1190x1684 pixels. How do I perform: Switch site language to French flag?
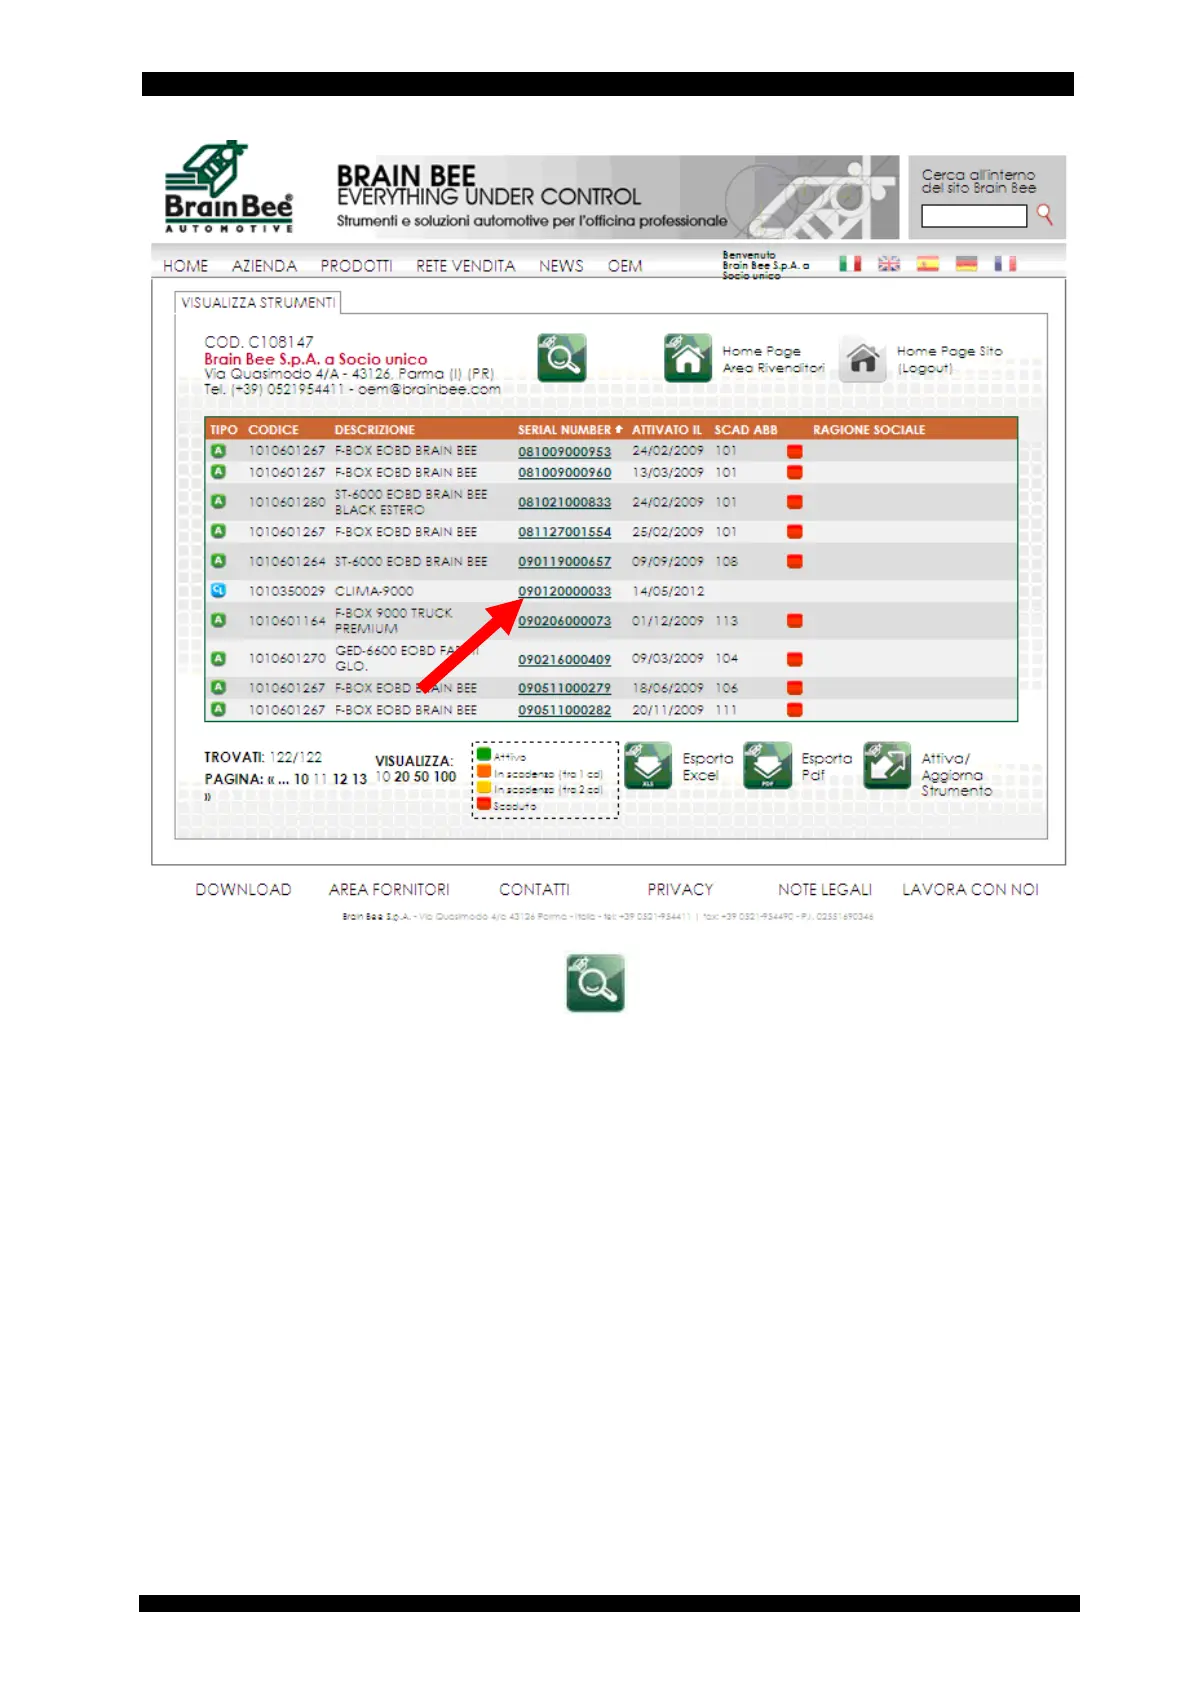pyautogui.click(x=1005, y=264)
